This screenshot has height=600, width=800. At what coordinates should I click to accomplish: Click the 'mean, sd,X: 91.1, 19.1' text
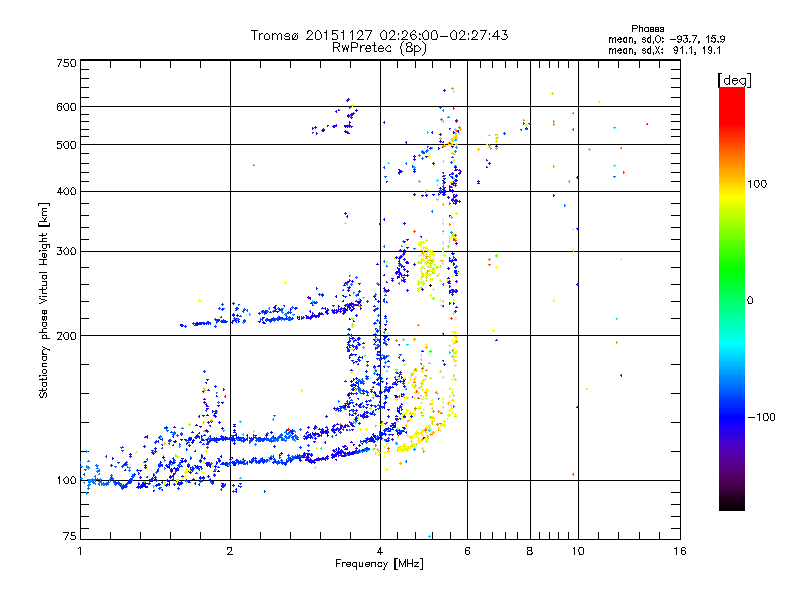coord(665,51)
